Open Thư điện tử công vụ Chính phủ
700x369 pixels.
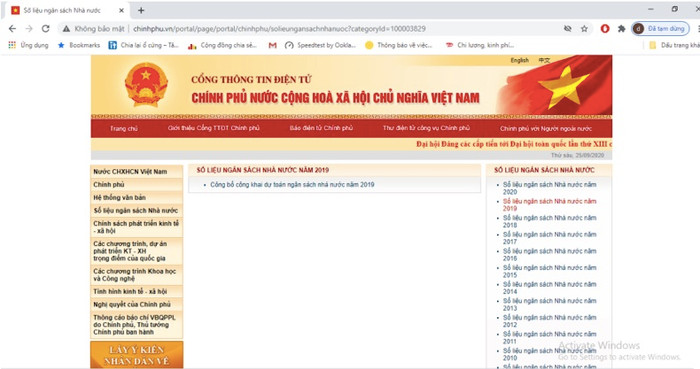coord(426,128)
